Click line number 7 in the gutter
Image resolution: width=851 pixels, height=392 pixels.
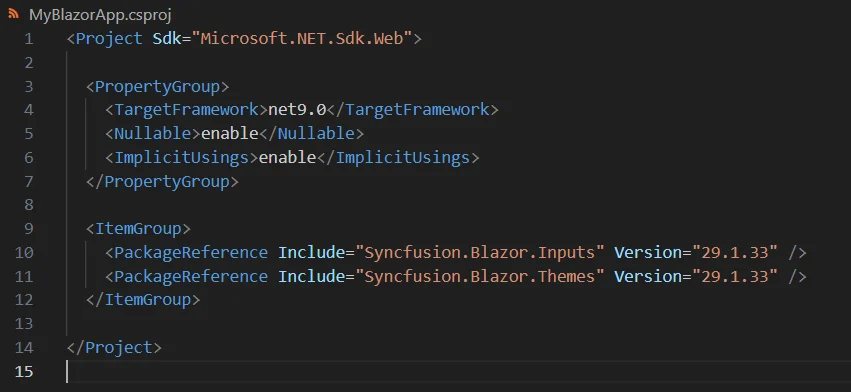tap(28, 181)
